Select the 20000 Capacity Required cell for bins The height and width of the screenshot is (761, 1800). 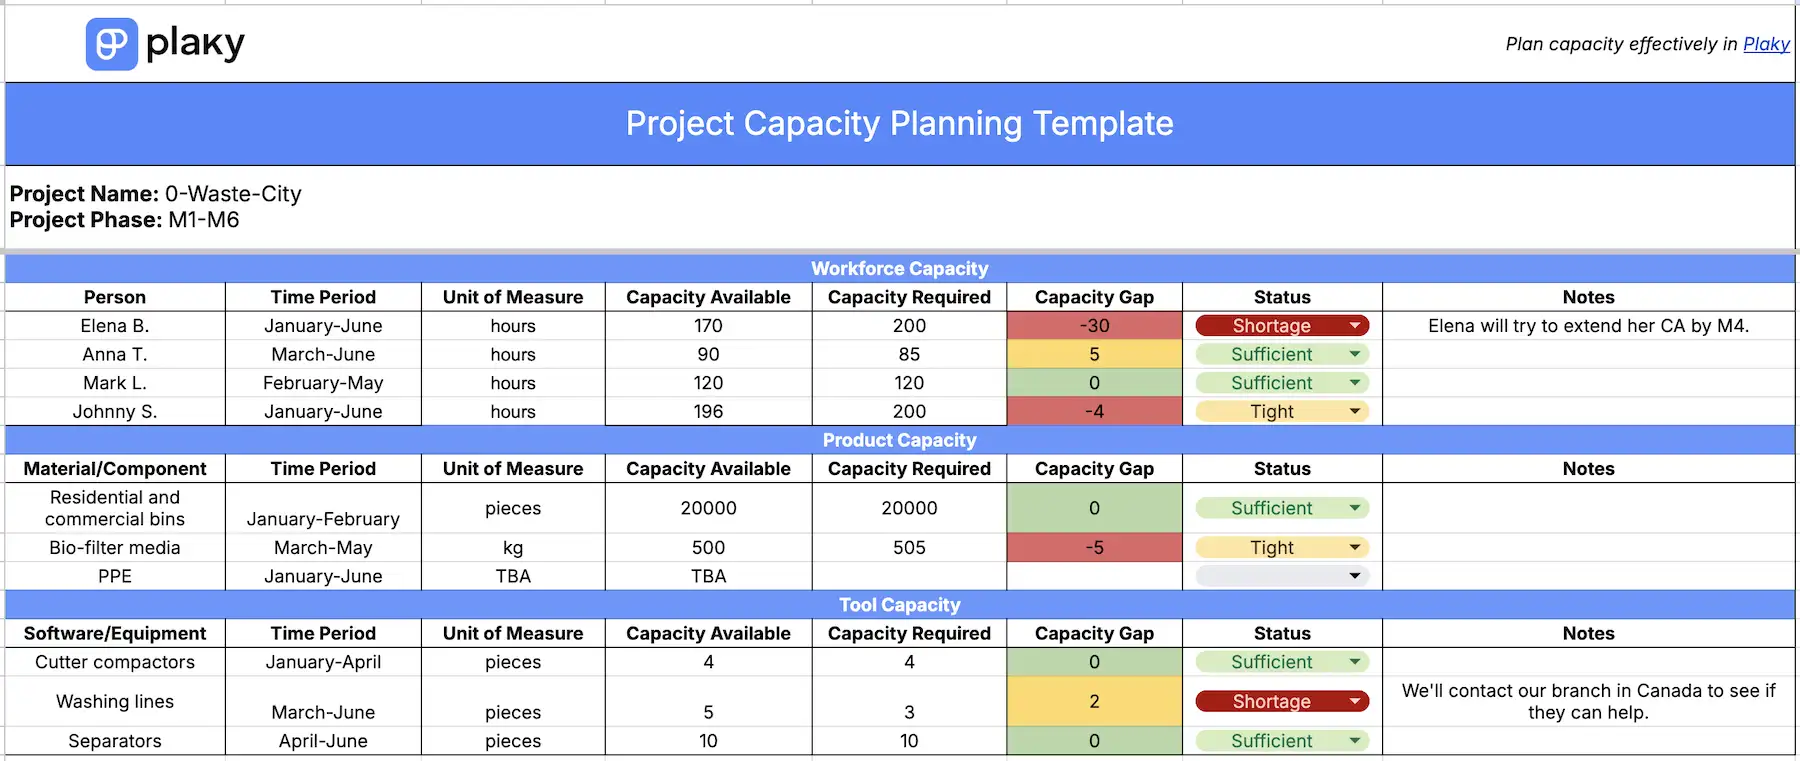[x=908, y=508]
